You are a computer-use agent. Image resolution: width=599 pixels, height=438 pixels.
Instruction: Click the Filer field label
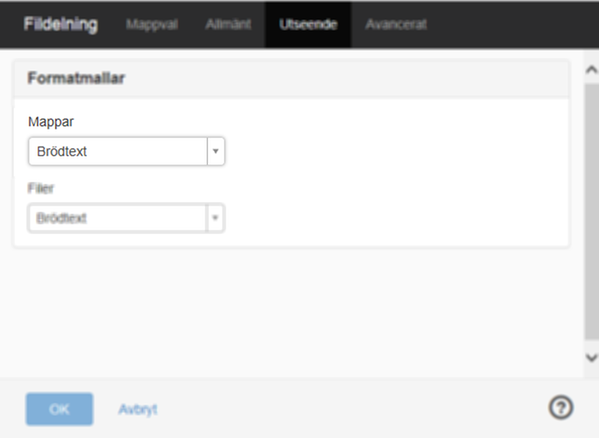pyautogui.click(x=40, y=188)
